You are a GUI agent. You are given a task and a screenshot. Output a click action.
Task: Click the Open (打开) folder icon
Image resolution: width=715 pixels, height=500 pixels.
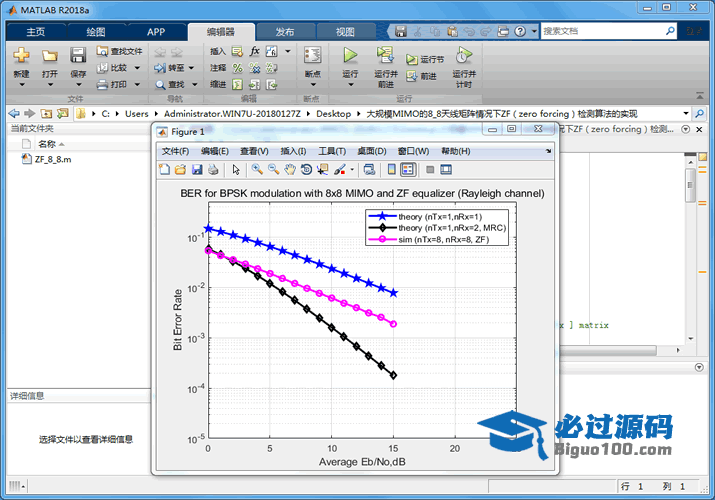50,56
